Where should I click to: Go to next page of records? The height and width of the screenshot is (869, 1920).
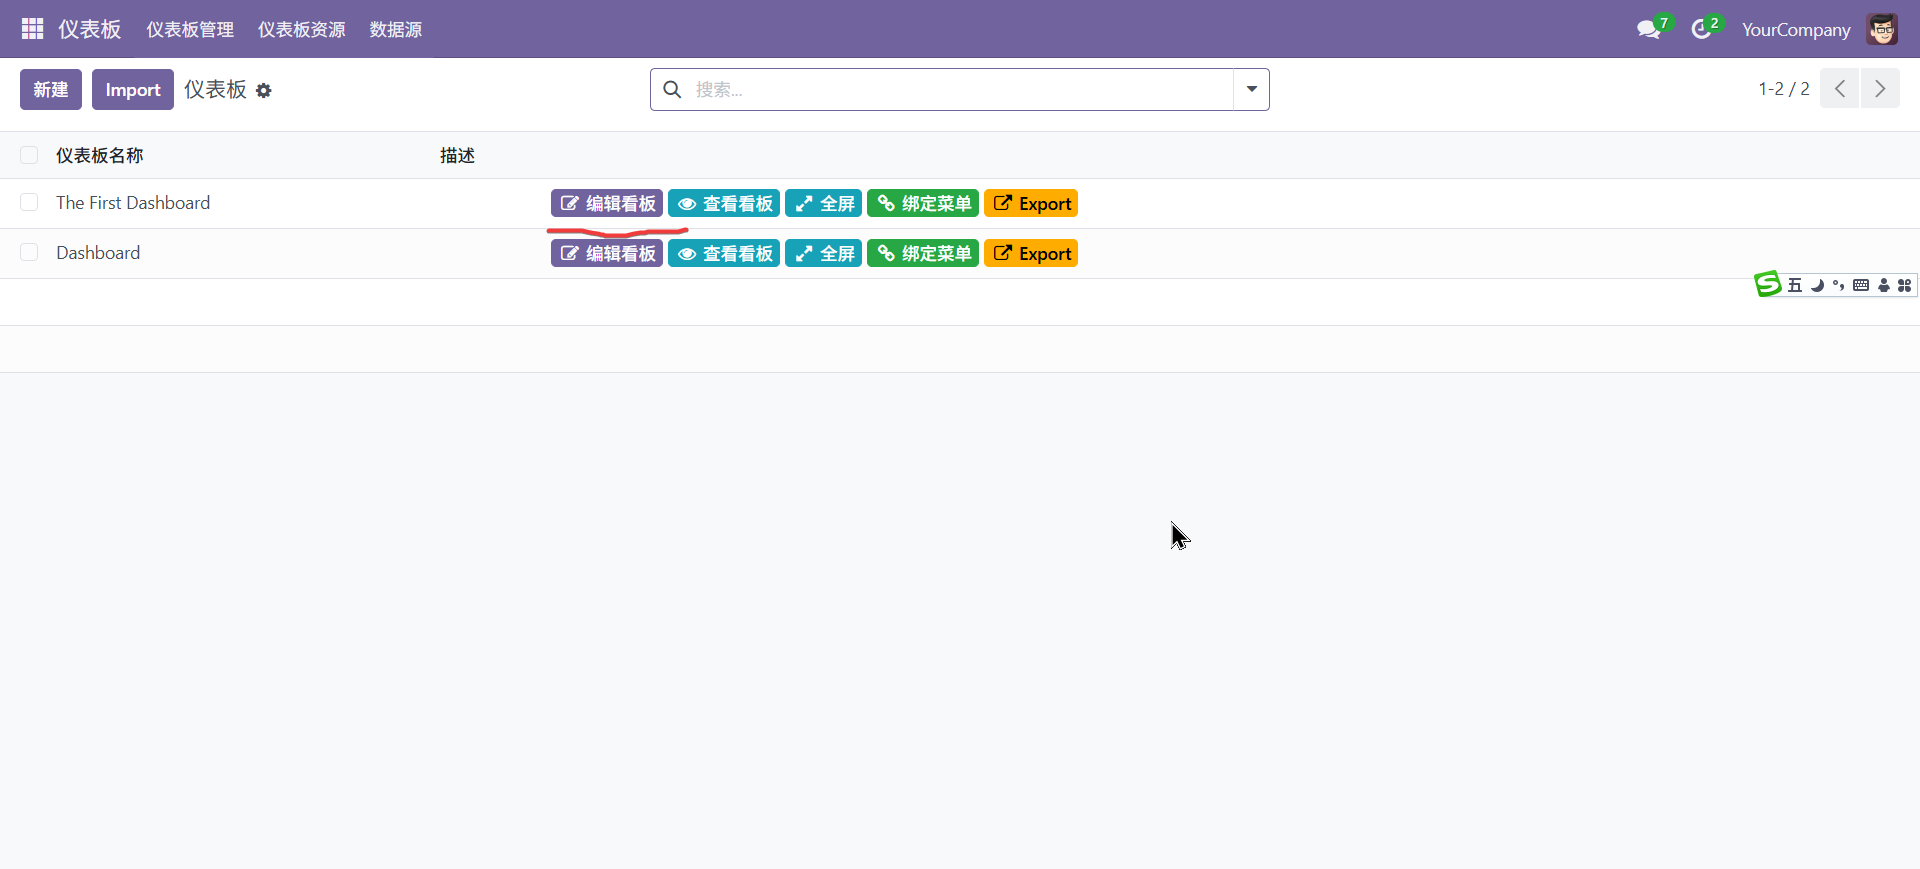tap(1880, 89)
